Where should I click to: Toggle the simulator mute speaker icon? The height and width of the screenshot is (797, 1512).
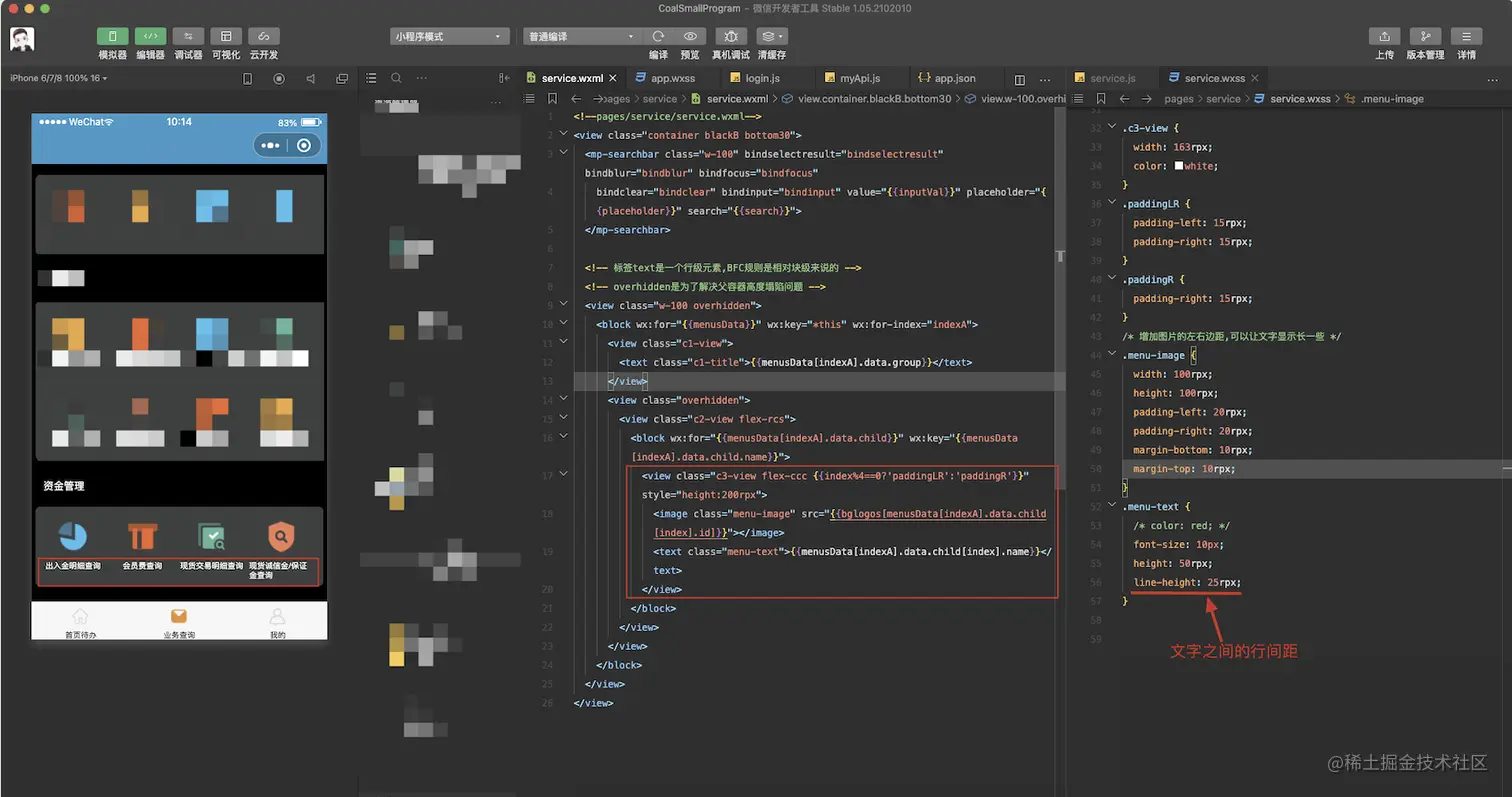point(310,78)
